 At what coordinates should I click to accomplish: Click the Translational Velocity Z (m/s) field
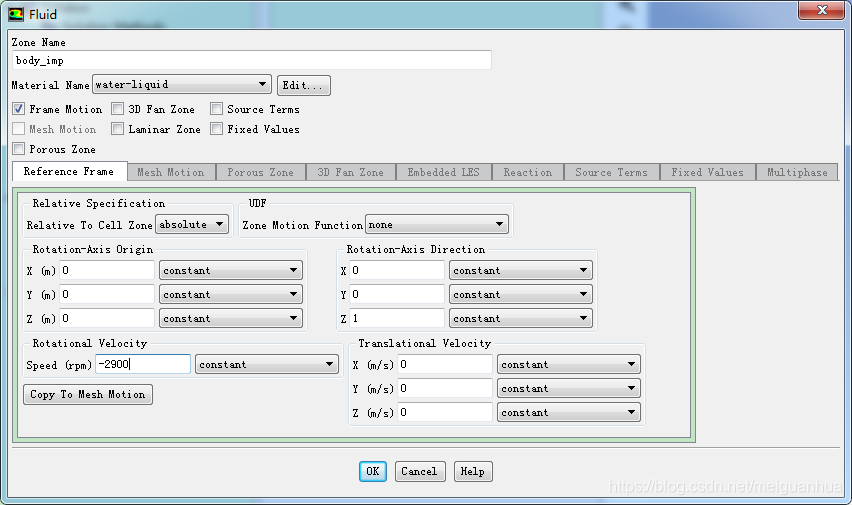445,412
